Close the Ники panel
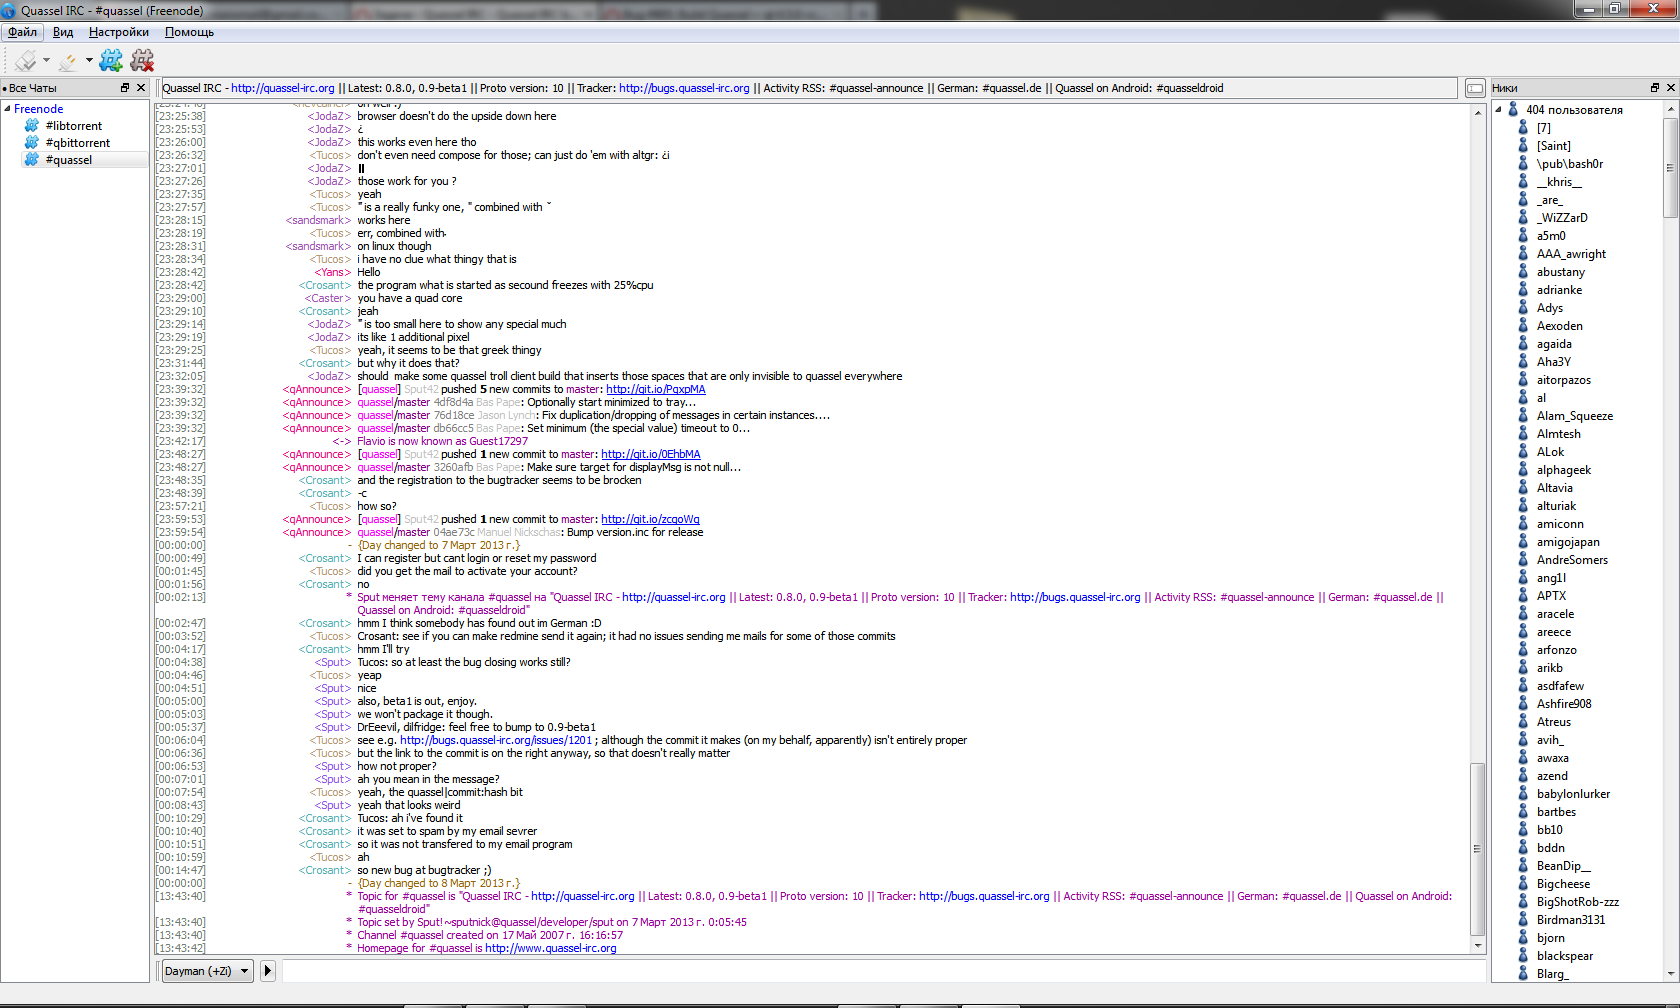The image size is (1680, 1008). pos(1671,88)
